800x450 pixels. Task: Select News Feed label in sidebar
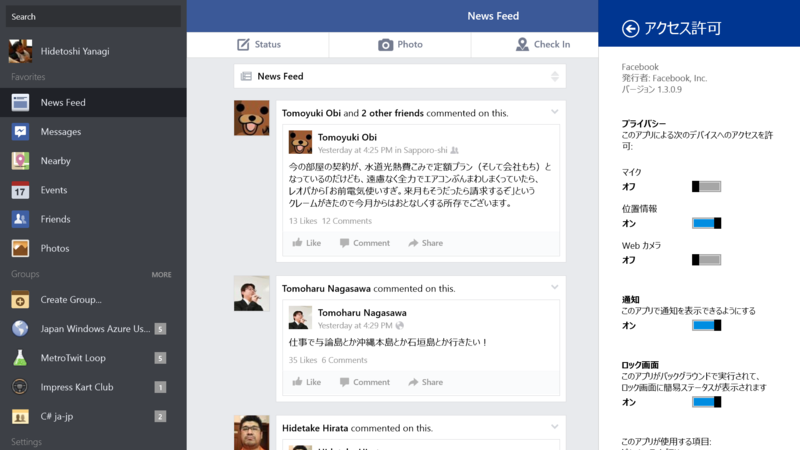[63, 103]
